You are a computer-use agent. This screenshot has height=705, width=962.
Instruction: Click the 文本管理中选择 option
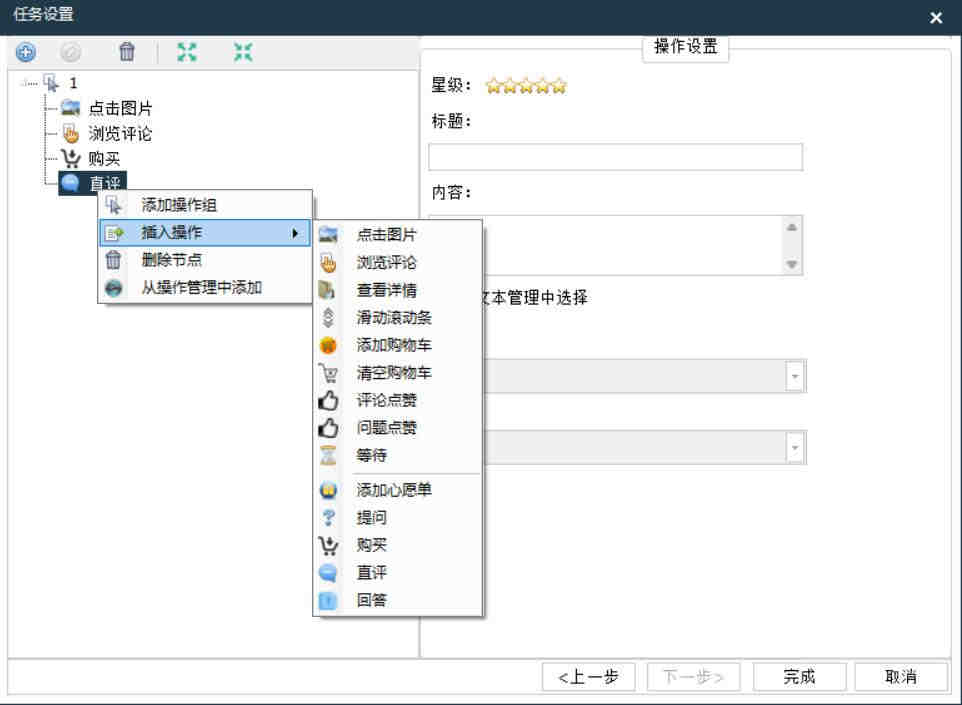tap(535, 298)
